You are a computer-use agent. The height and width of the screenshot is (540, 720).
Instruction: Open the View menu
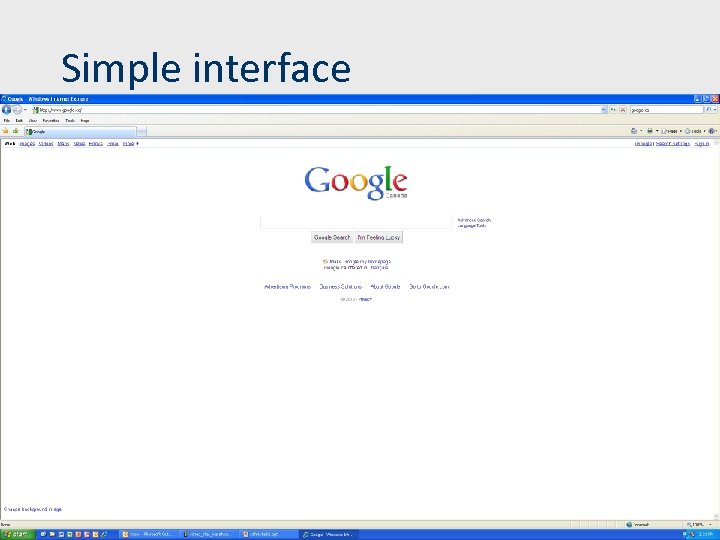tap(33, 121)
